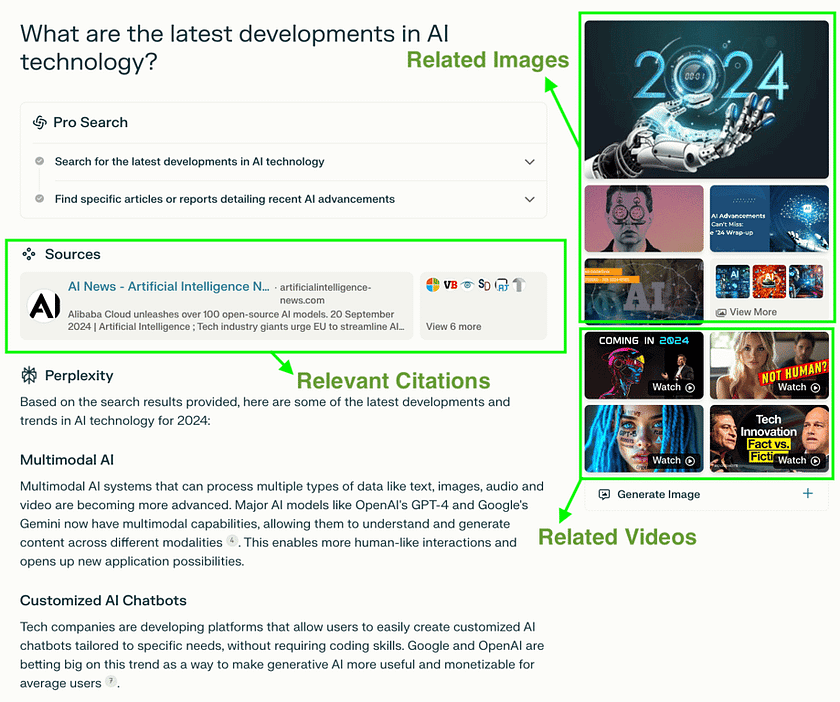Click the Generate Image label
Image resolution: width=840 pixels, height=702 pixels.
tap(658, 494)
